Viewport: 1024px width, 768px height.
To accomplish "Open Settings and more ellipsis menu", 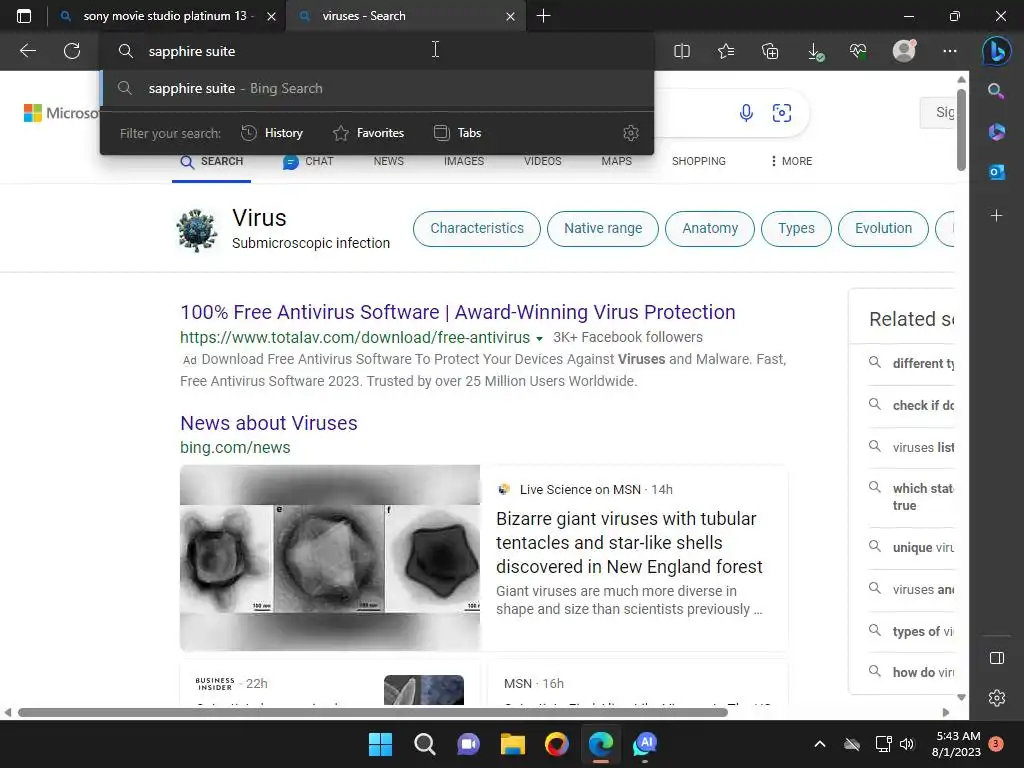I will (950, 51).
